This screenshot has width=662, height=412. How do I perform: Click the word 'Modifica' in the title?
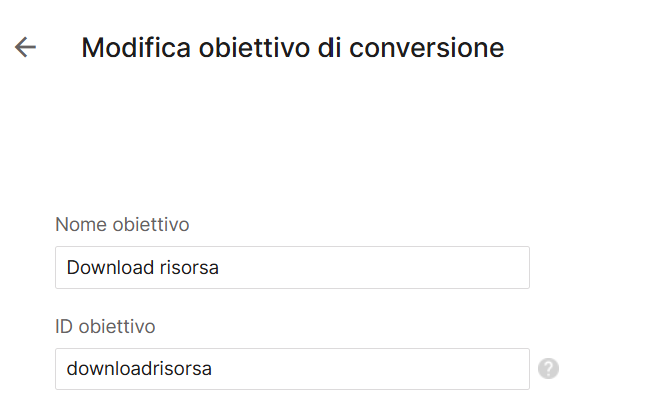(136, 47)
